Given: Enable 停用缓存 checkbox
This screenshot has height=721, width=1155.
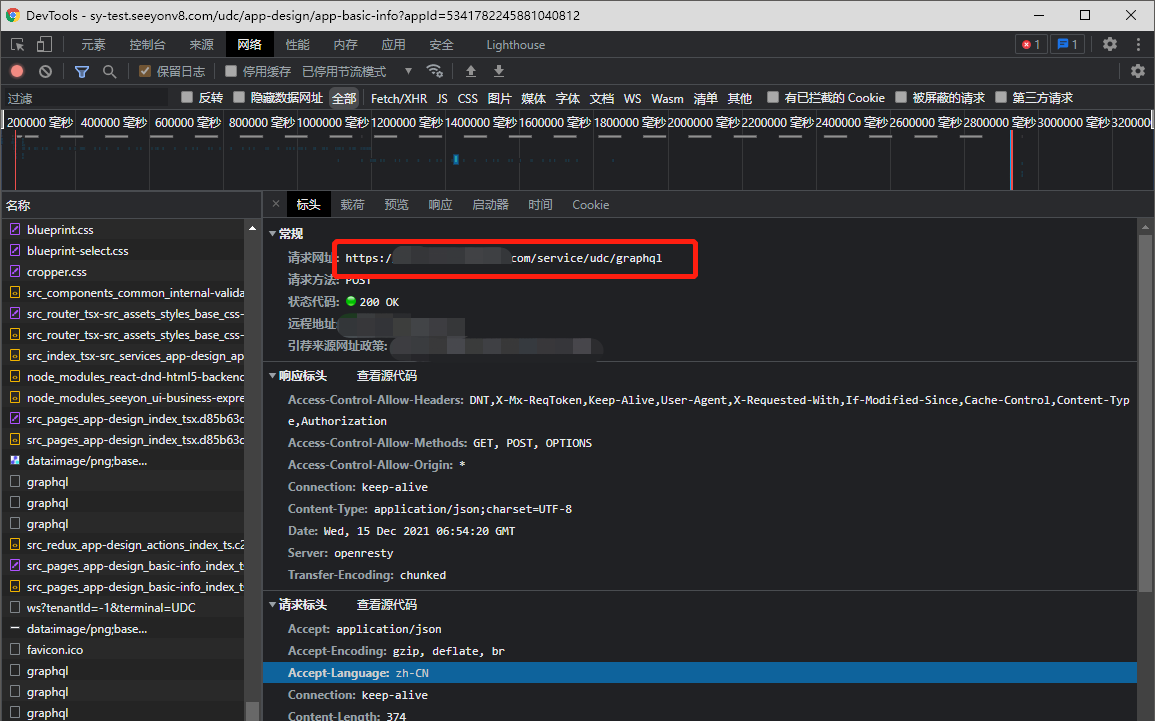Looking at the screenshot, I should point(231,71).
